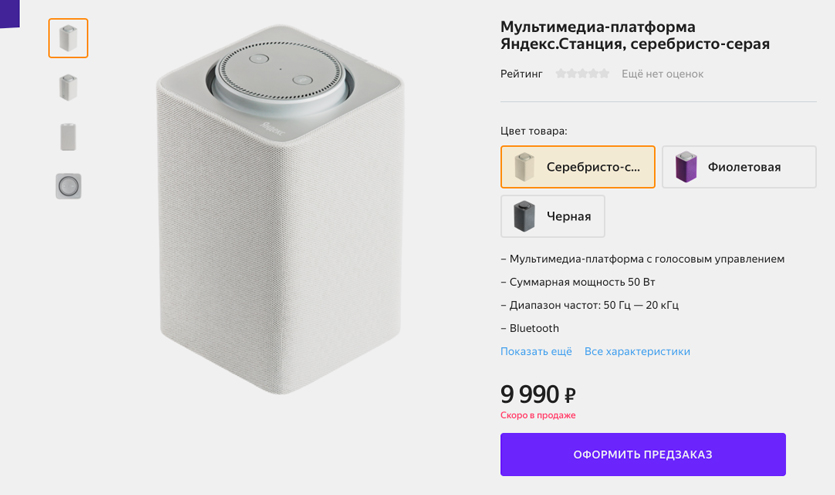Screen dimensions: 835x495
Task: Click the rating stars row
Action: click(582, 74)
